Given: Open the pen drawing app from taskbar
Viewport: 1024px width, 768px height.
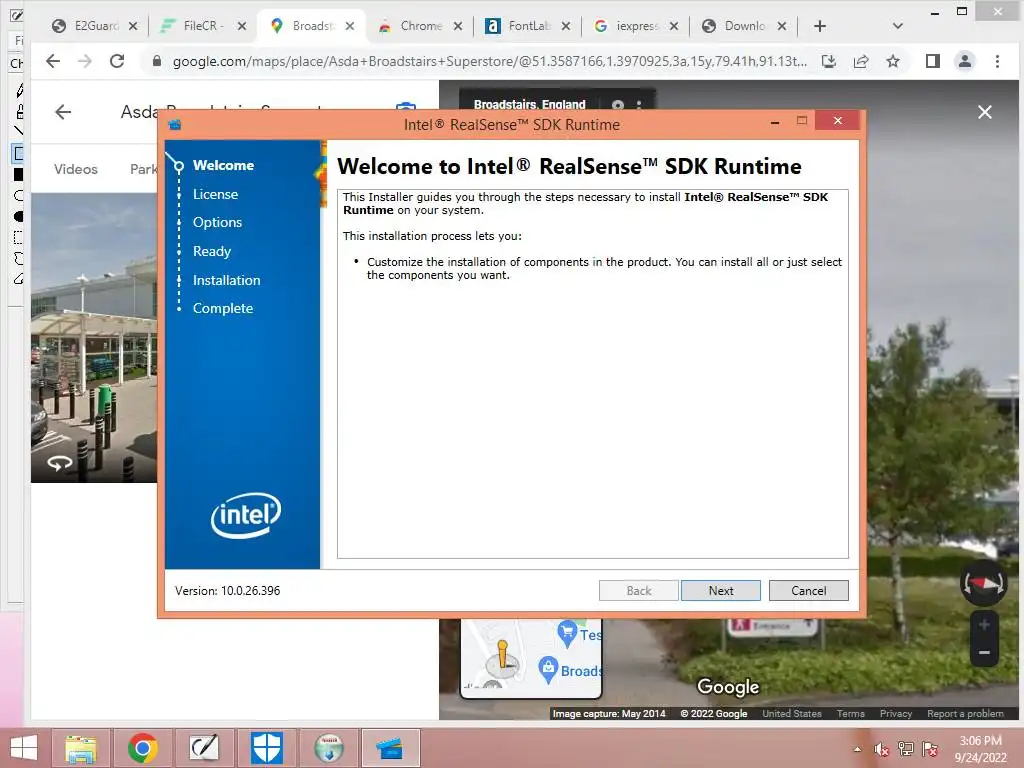Looking at the screenshot, I should tap(204, 748).
